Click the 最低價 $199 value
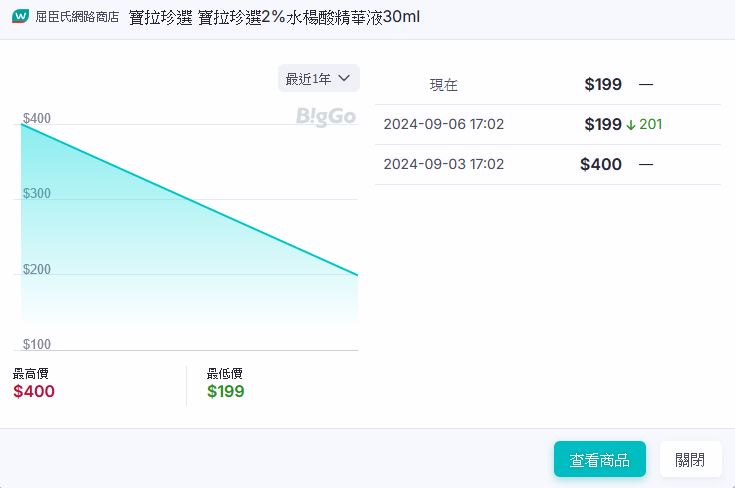Image resolution: width=735 pixels, height=488 pixels. [225, 391]
